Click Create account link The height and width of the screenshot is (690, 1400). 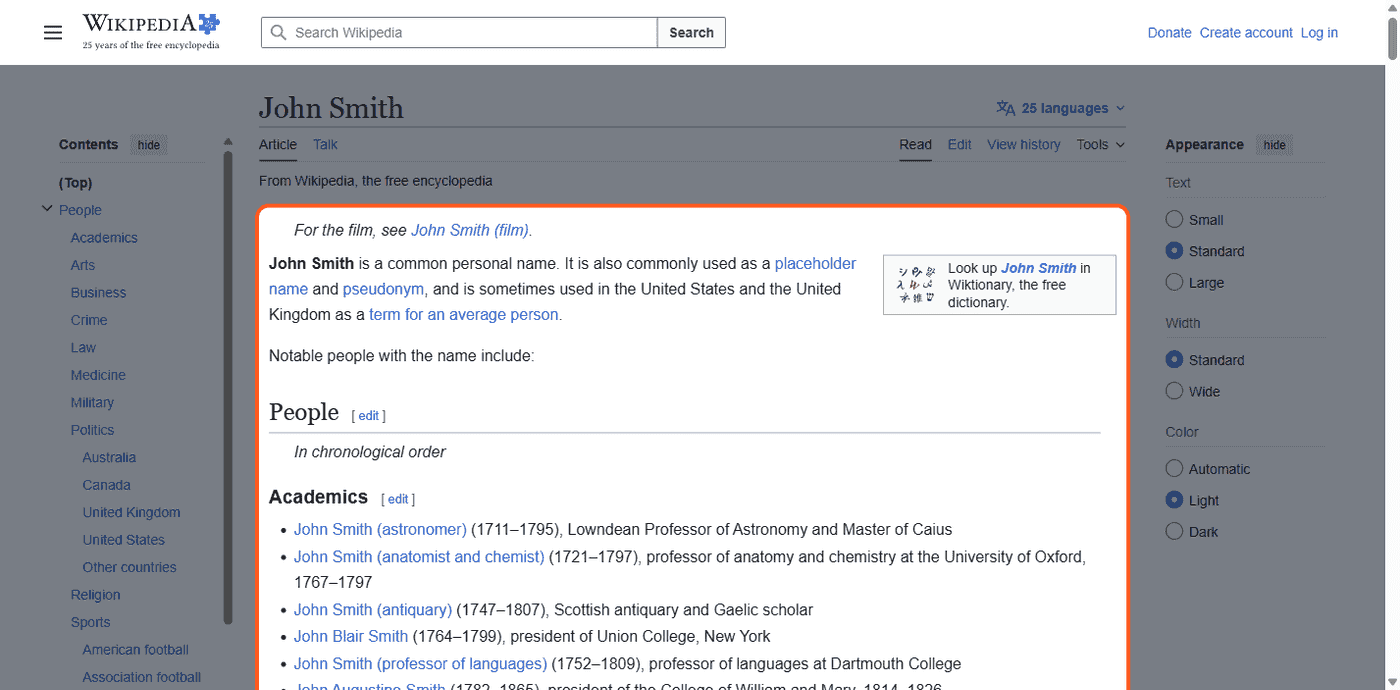[x=1246, y=33]
